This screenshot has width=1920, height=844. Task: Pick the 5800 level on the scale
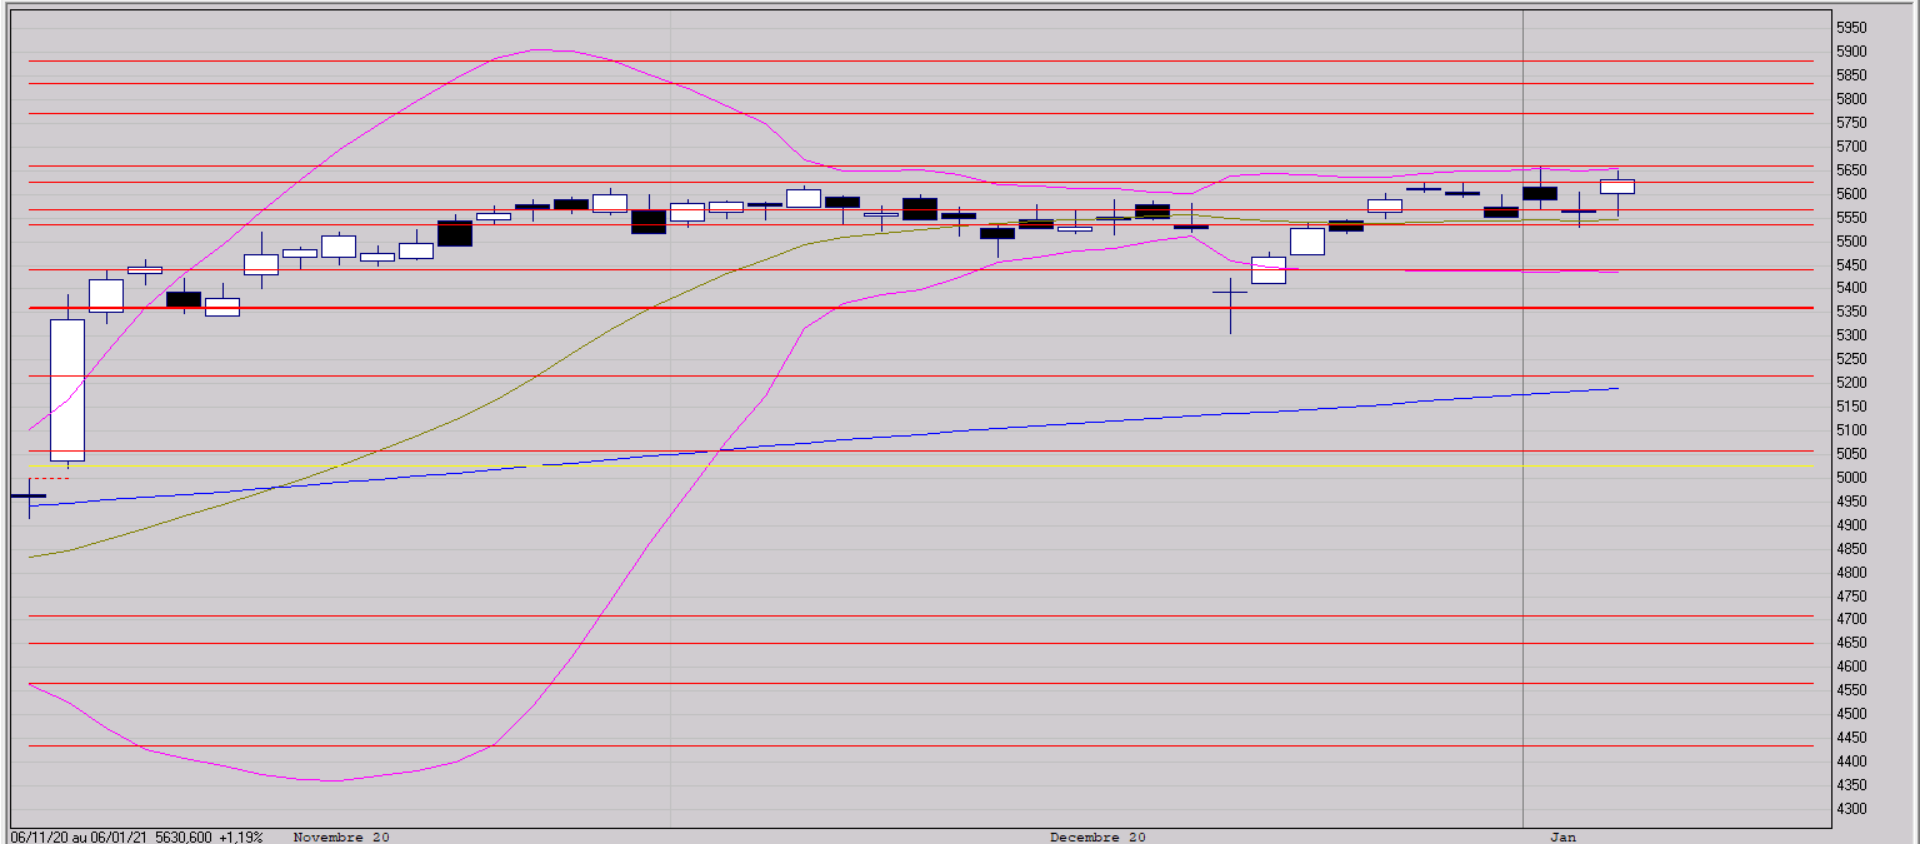1851,99
